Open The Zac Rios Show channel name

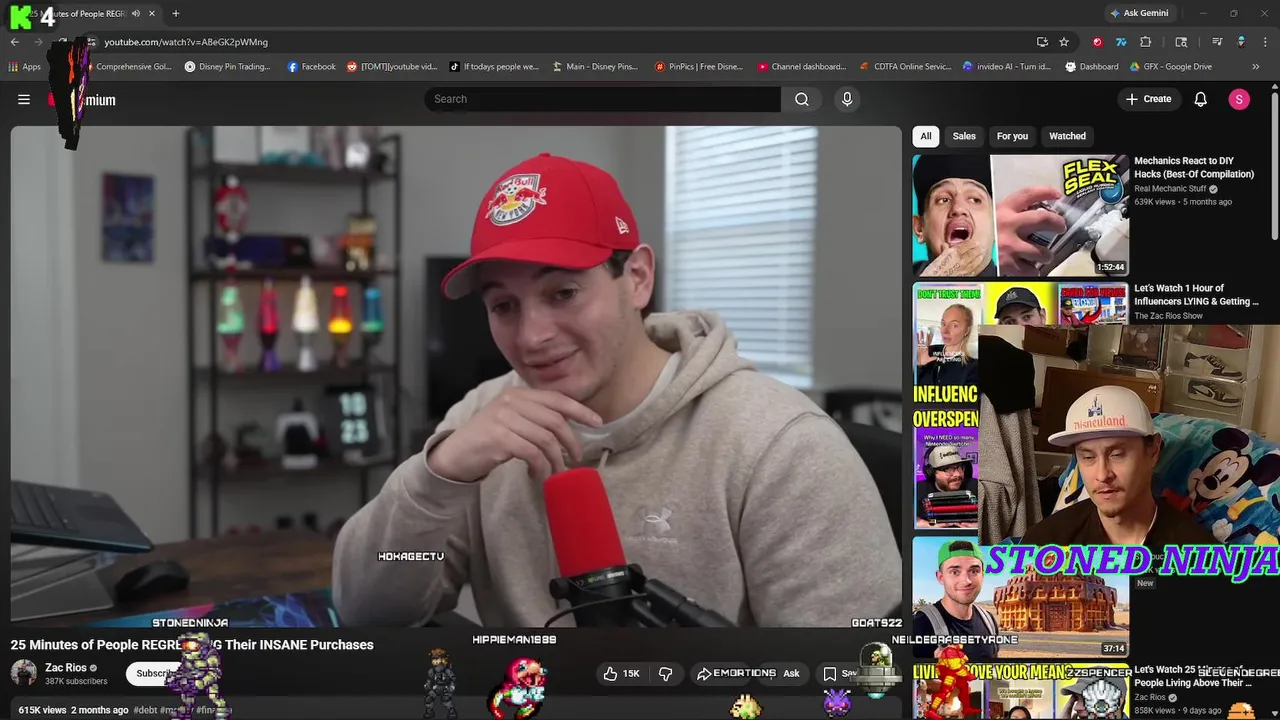1168,316
